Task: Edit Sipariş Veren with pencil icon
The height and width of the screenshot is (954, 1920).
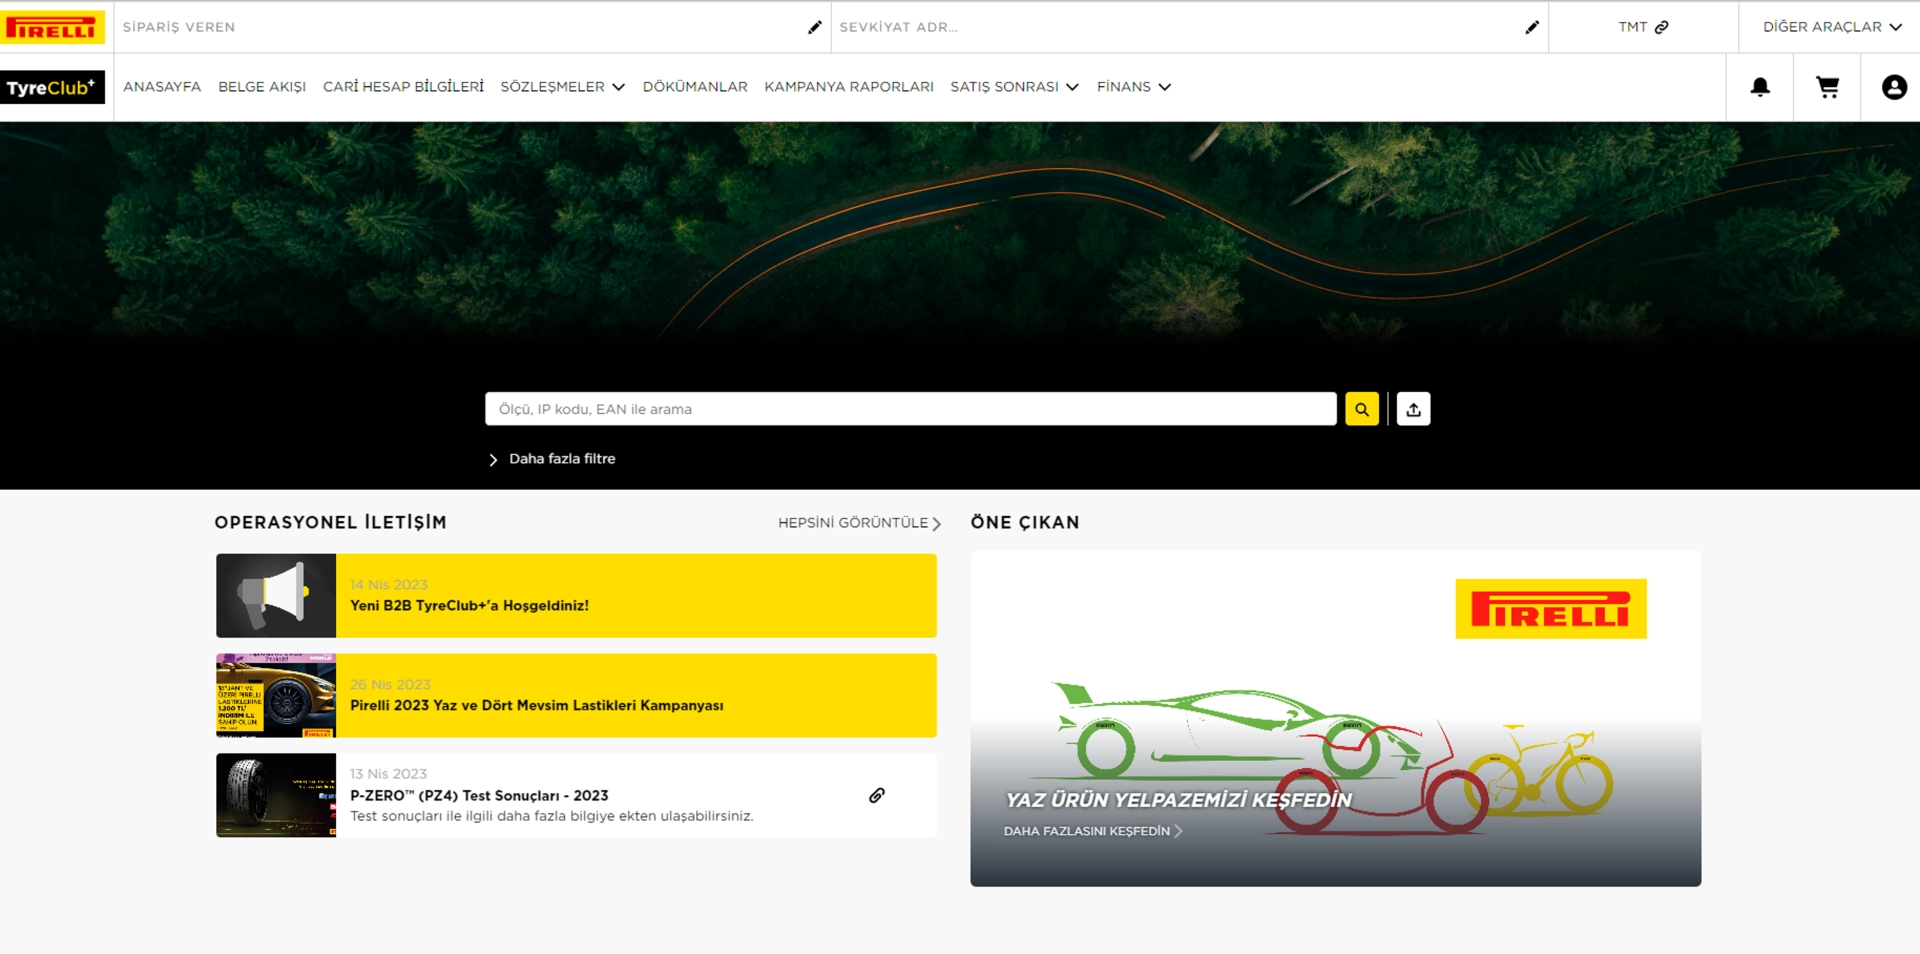Action: coord(814,27)
